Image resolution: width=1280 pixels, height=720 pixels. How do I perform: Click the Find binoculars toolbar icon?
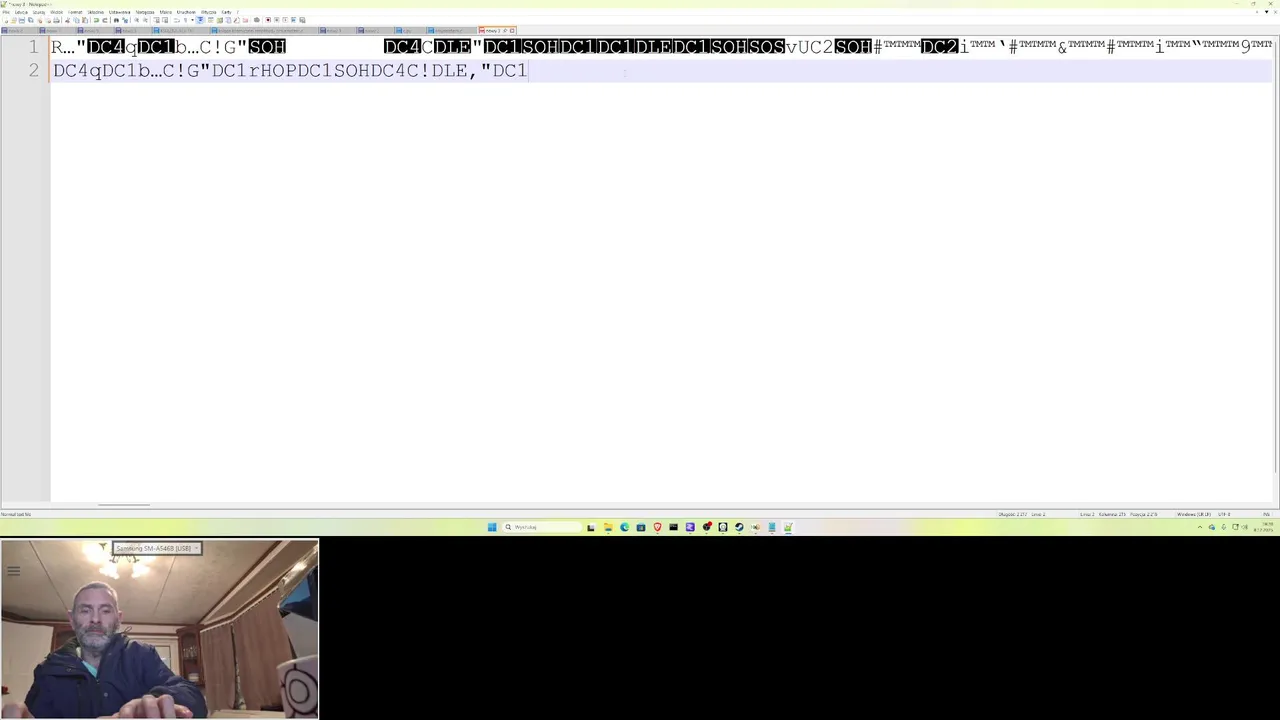116,20
